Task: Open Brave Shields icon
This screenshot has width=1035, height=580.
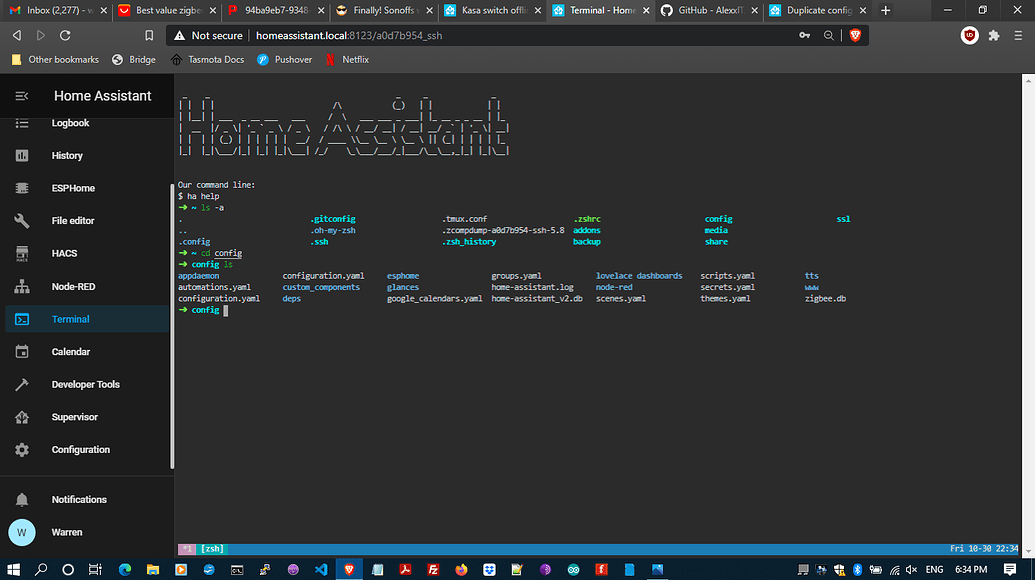Action: point(855,36)
